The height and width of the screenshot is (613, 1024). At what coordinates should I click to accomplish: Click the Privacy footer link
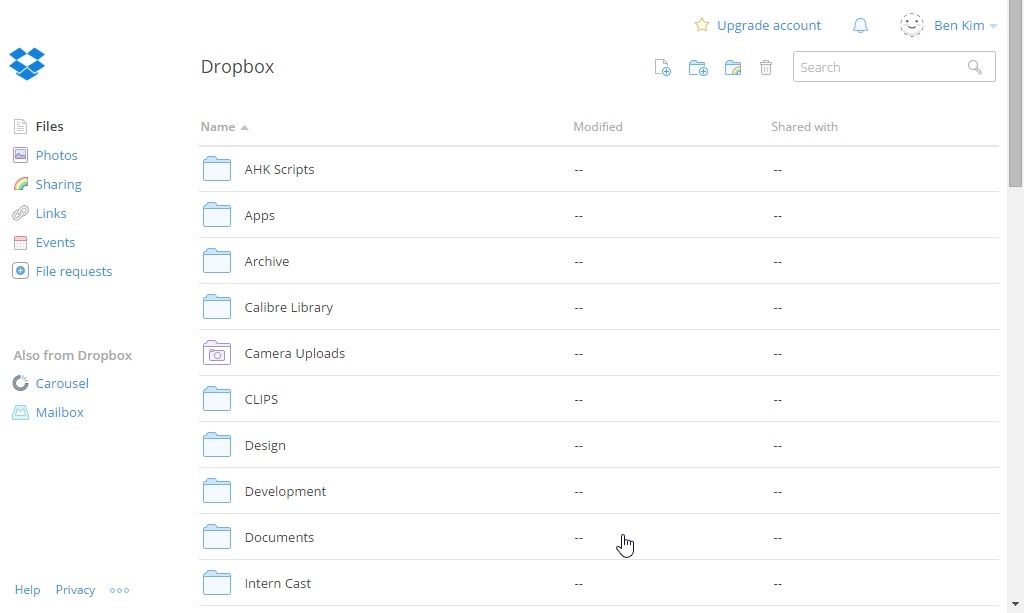[75, 590]
